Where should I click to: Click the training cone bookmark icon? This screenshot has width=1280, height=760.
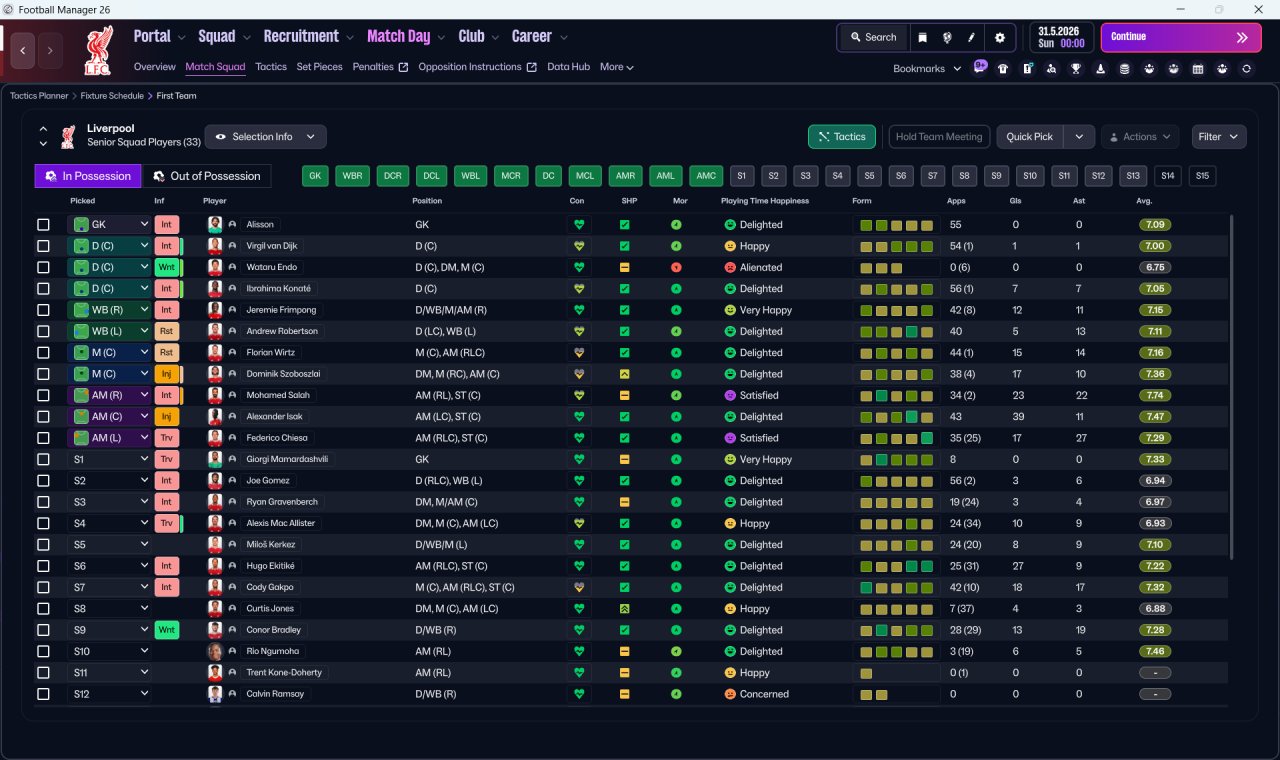[x=1100, y=69]
